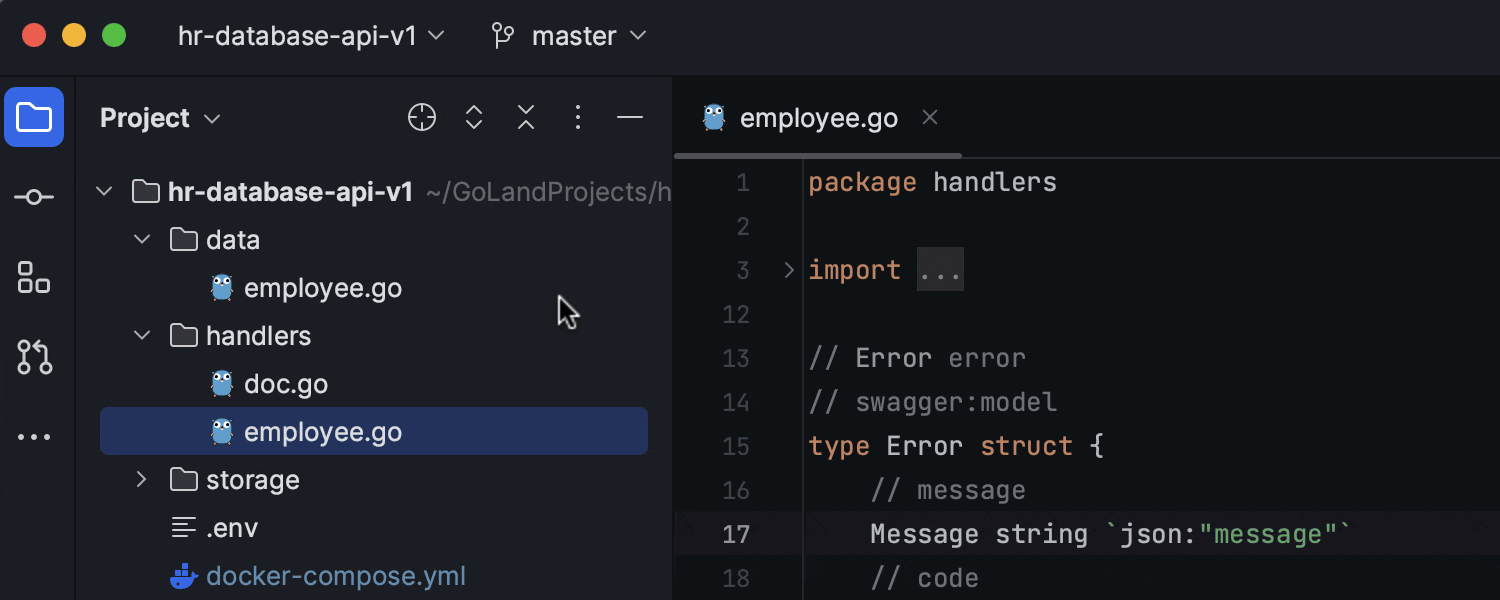Open Project panel options via kebab menu
This screenshot has height=600, width=1500.
point(577,117)
